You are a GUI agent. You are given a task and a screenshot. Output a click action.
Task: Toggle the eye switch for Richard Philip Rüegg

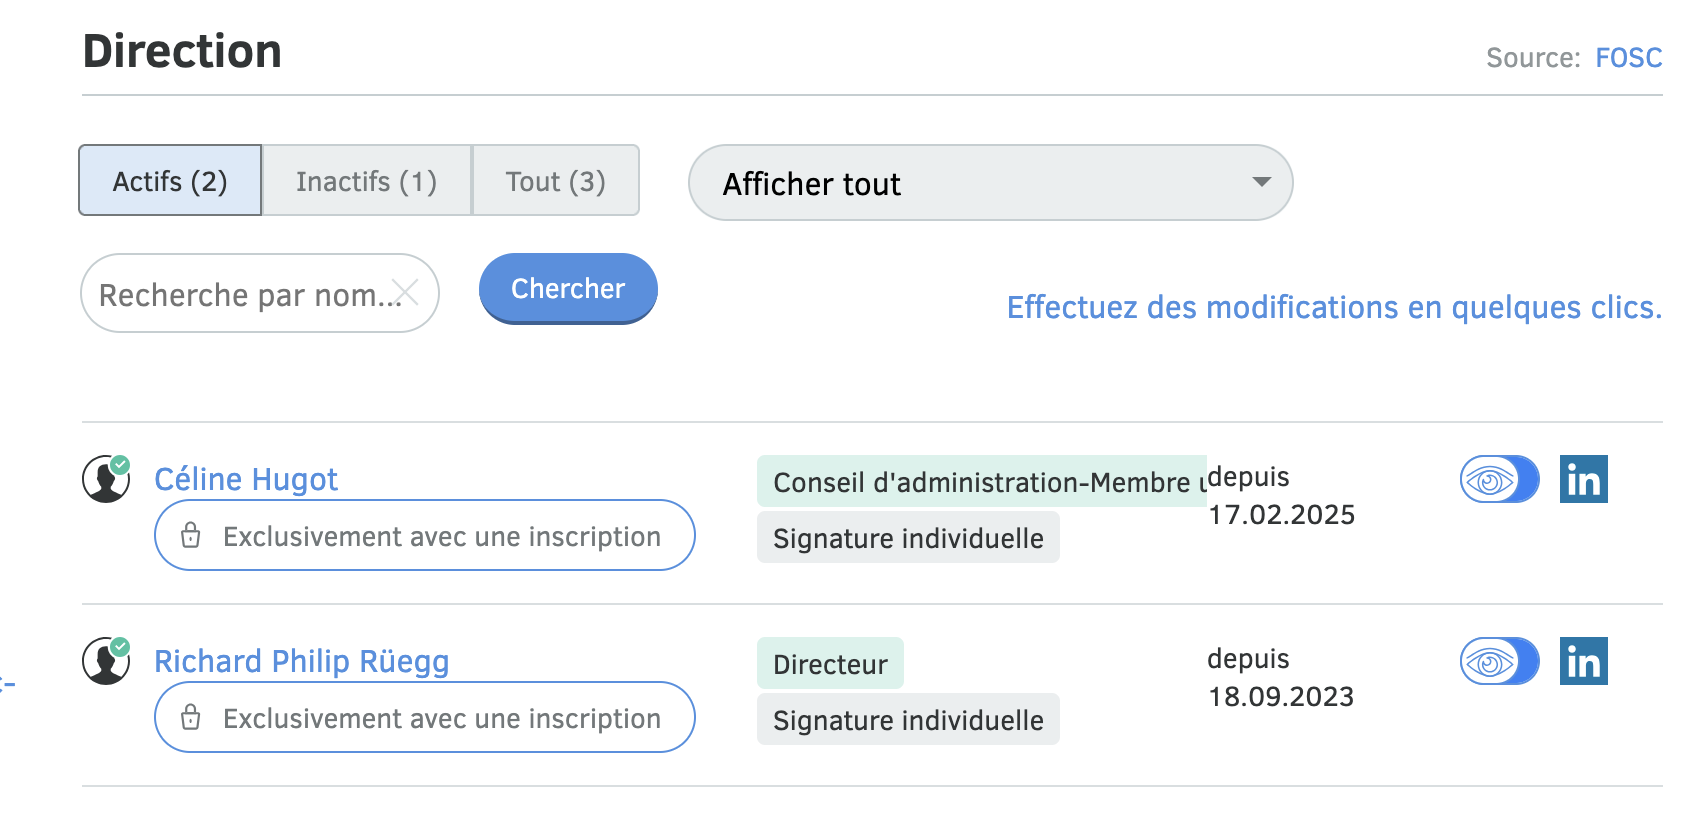point(1498,662)
